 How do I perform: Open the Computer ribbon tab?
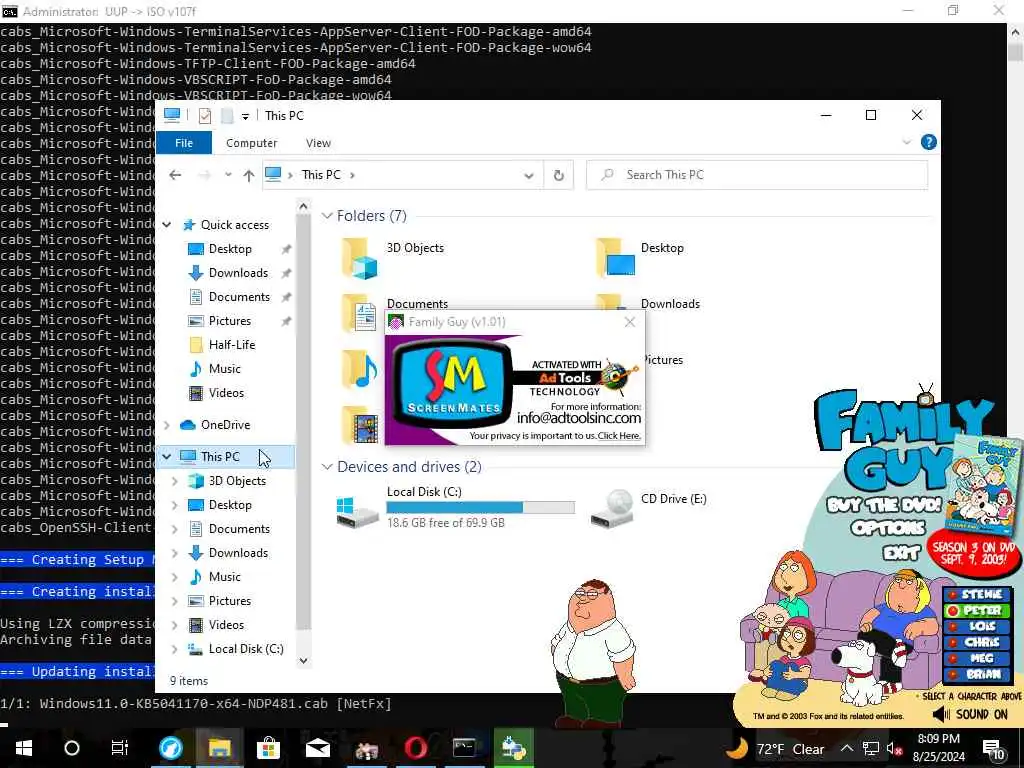251,143
